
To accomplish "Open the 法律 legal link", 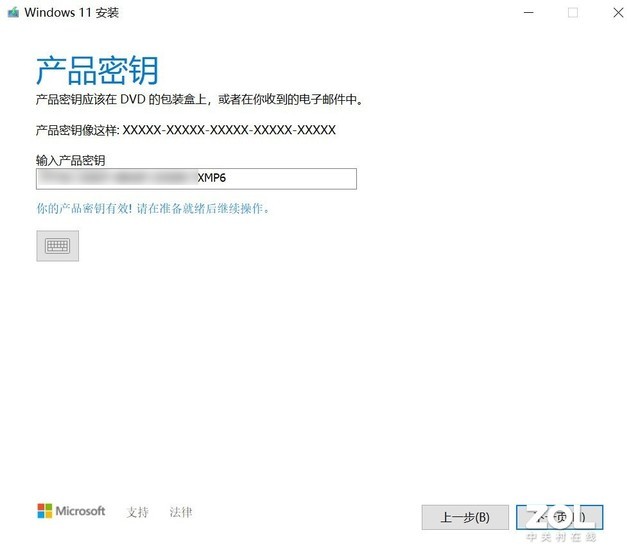I will (181, 512).
